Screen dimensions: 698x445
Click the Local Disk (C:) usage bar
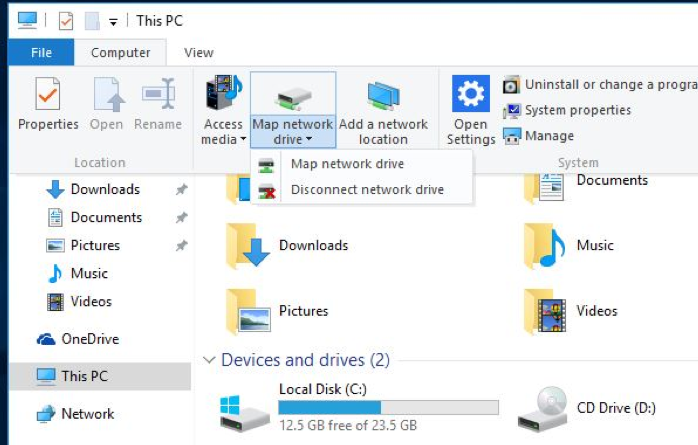tap(388, 408)
